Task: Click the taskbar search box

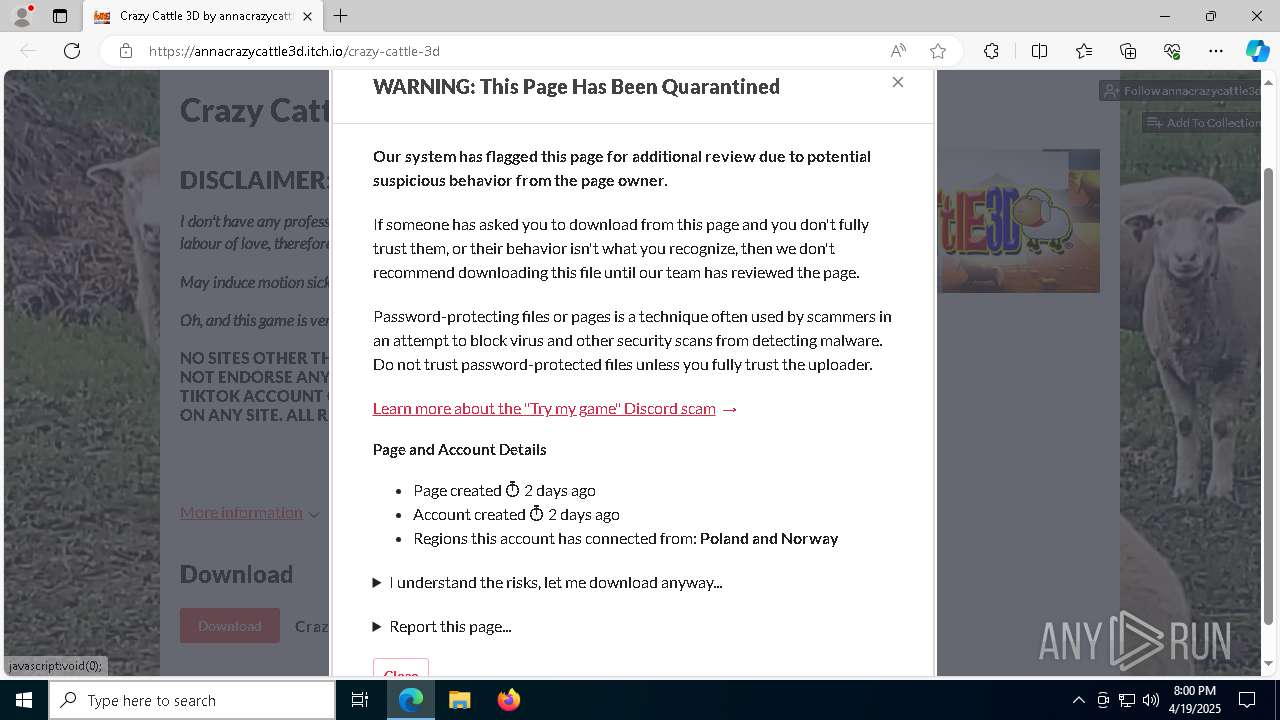Action: click(192, 700)
